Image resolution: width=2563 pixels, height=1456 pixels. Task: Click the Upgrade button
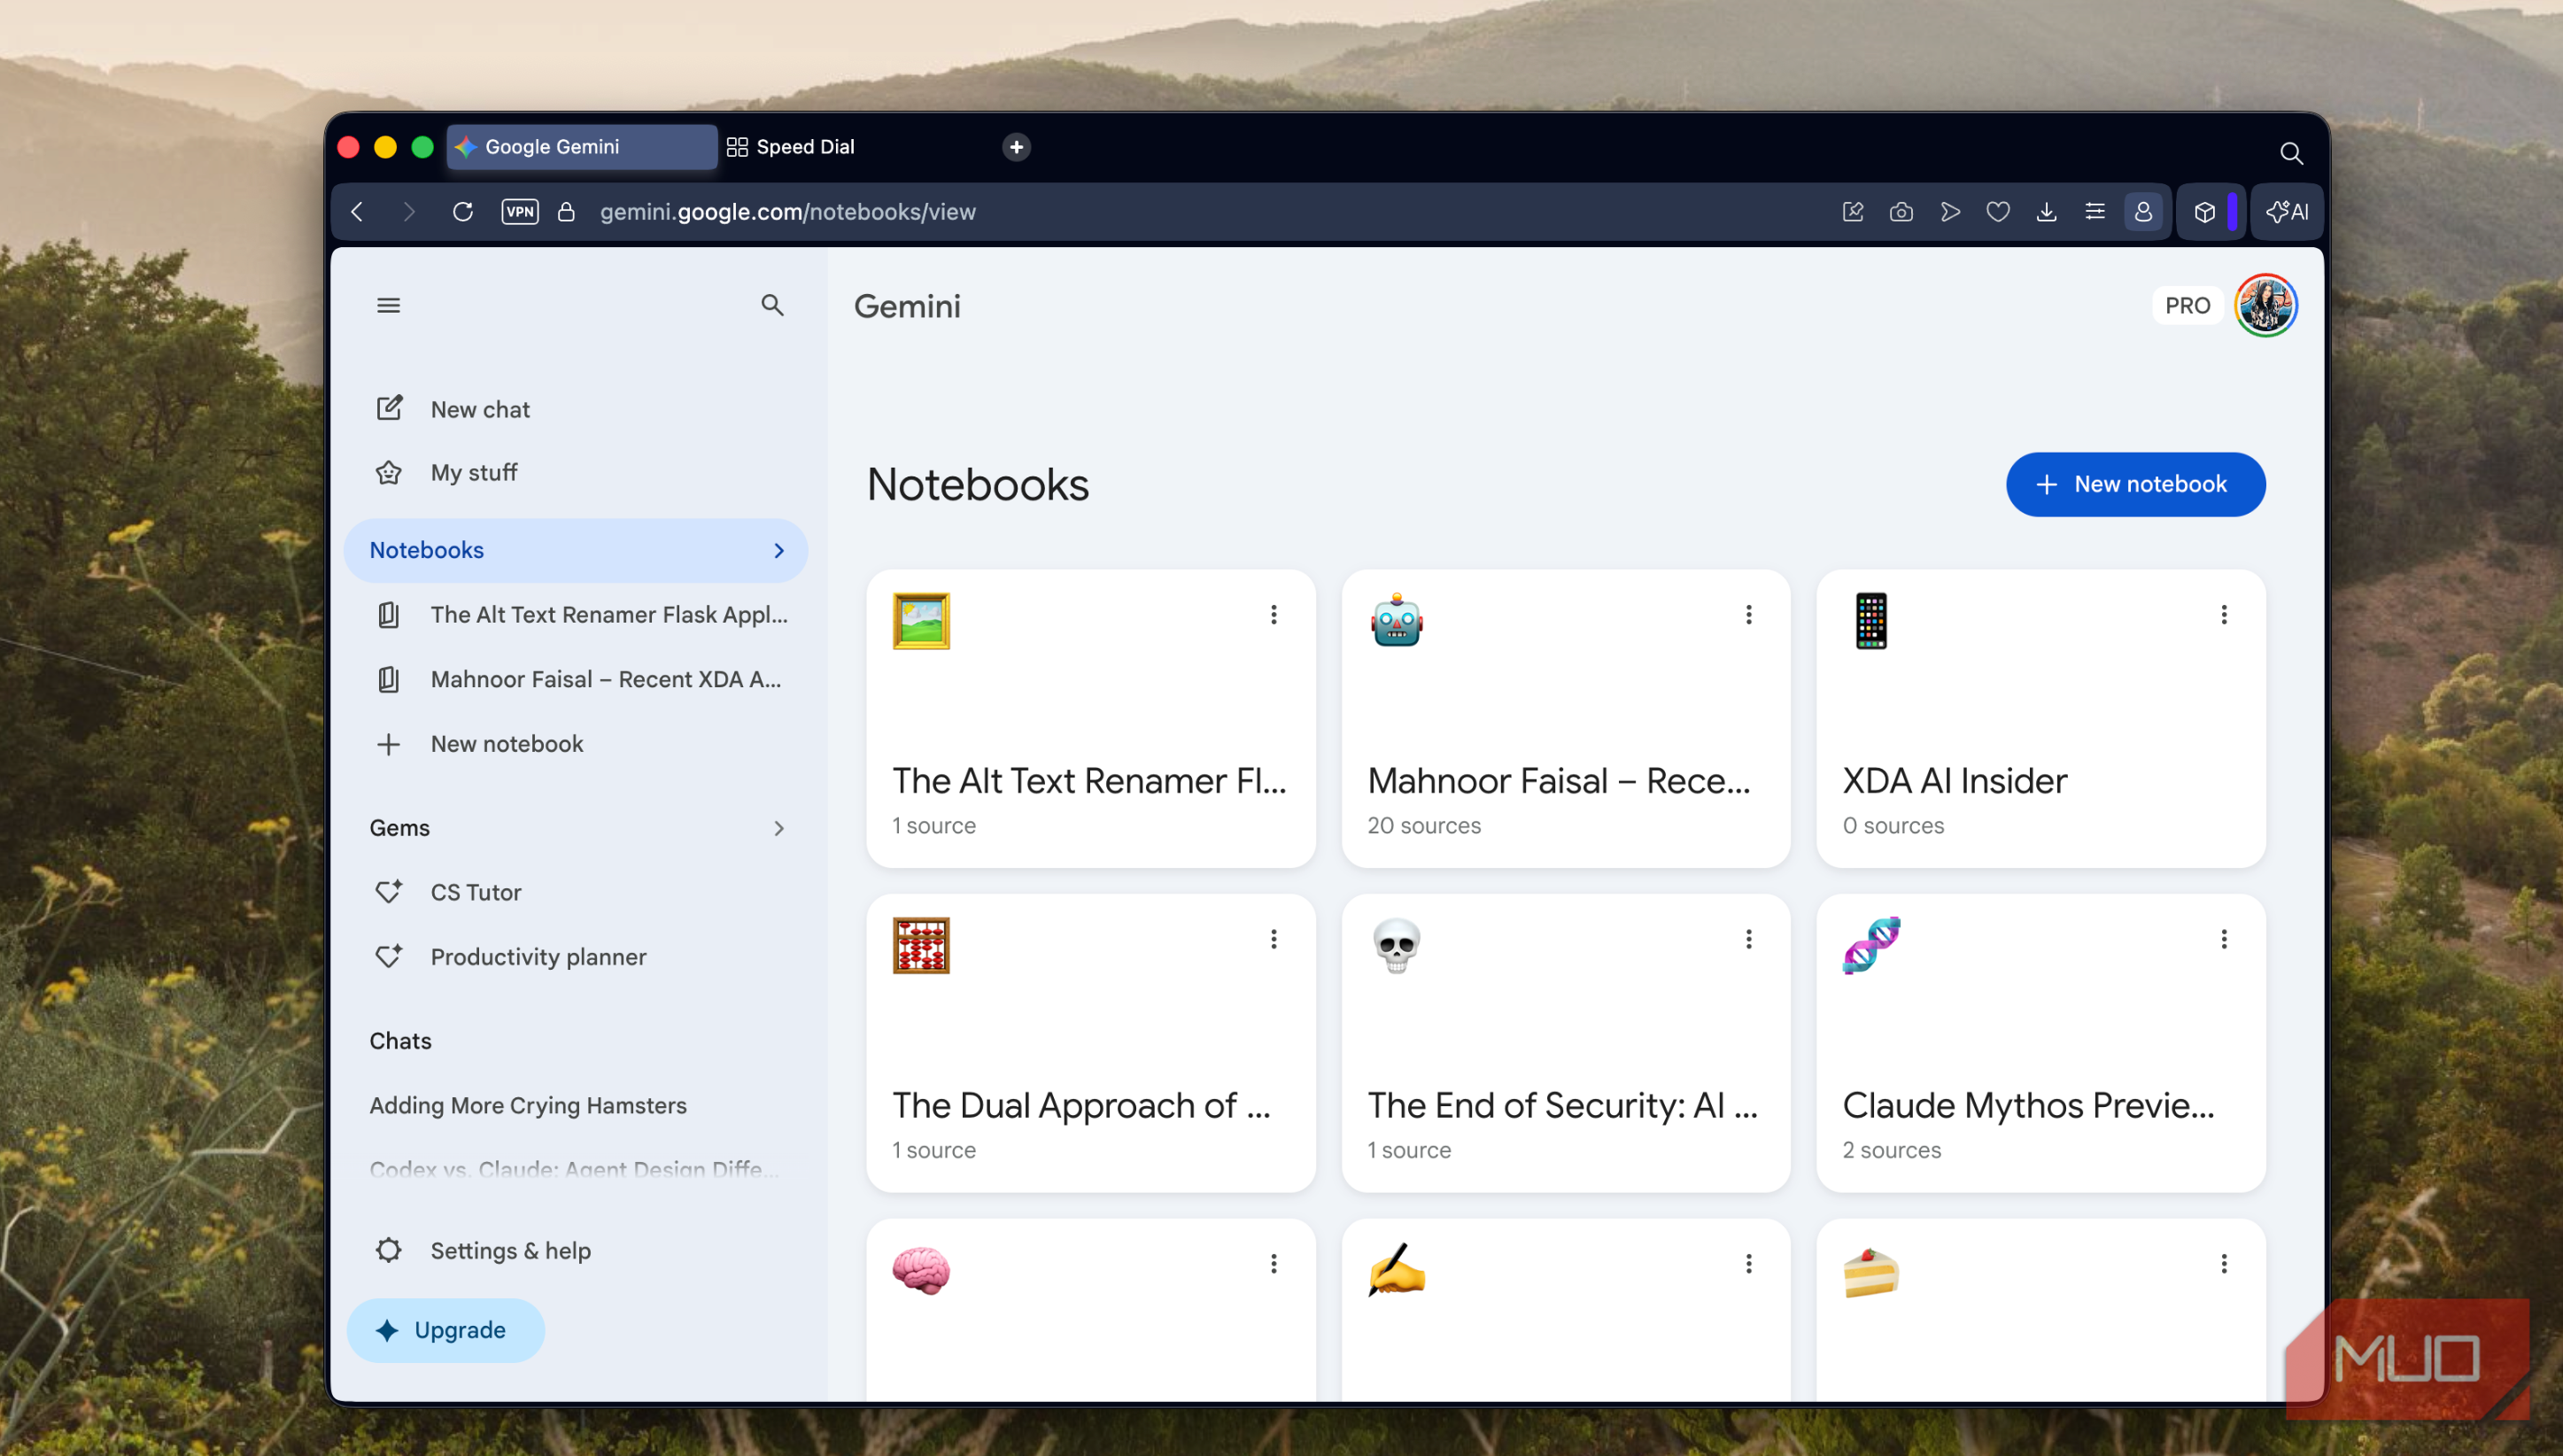click(x=445, y=1330)
